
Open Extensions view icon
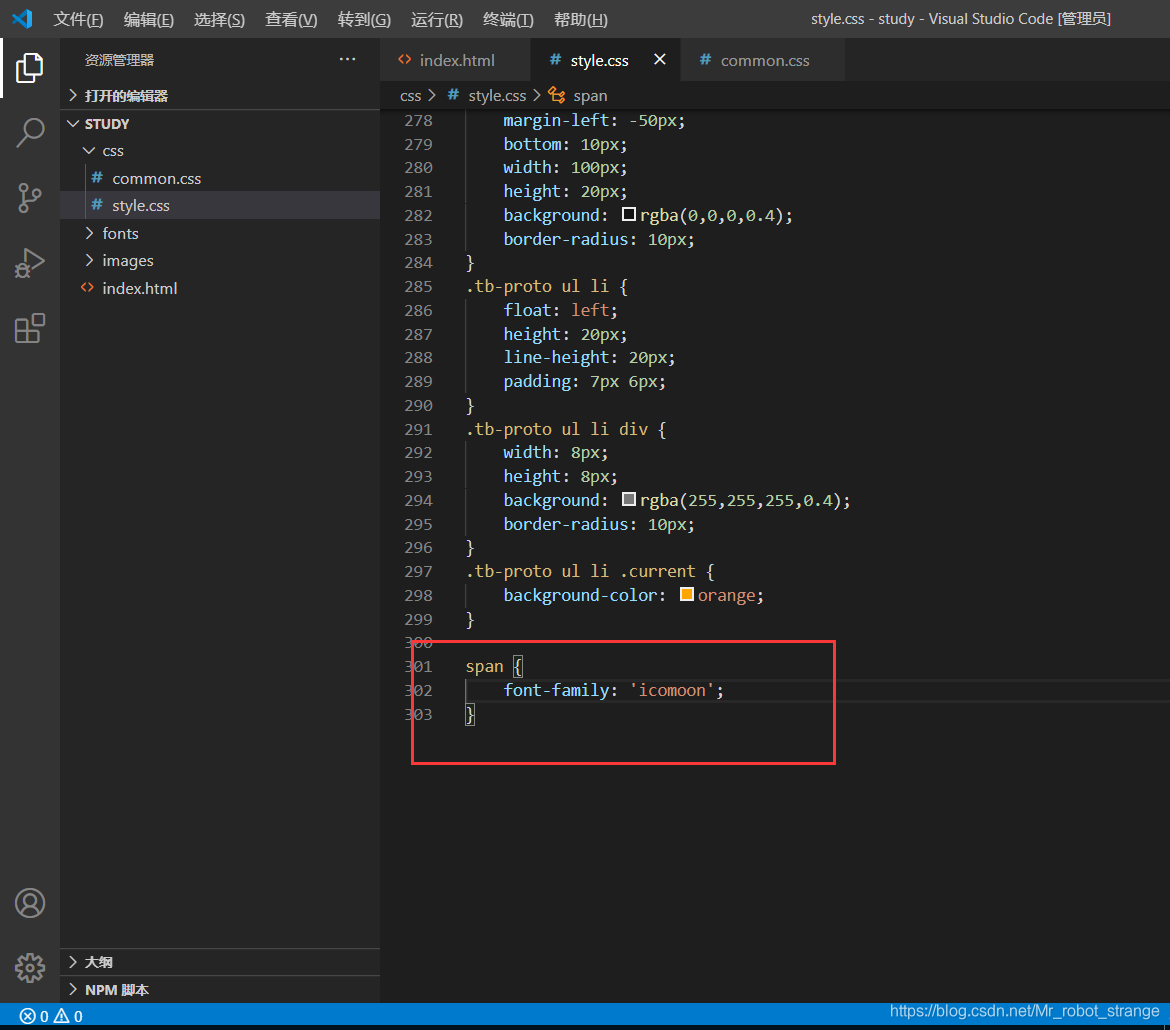(30, 328)
